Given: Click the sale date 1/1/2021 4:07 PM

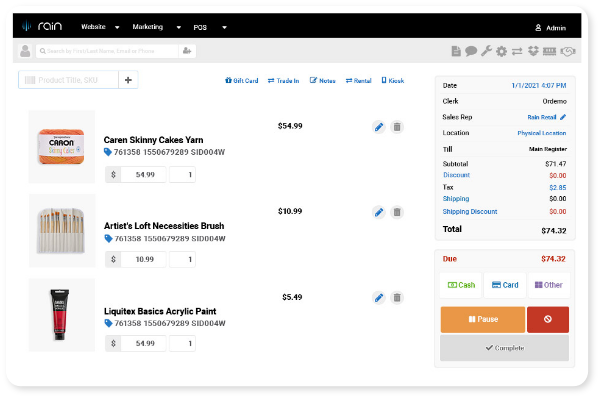Looking at the screenshot, I should 539,85.
